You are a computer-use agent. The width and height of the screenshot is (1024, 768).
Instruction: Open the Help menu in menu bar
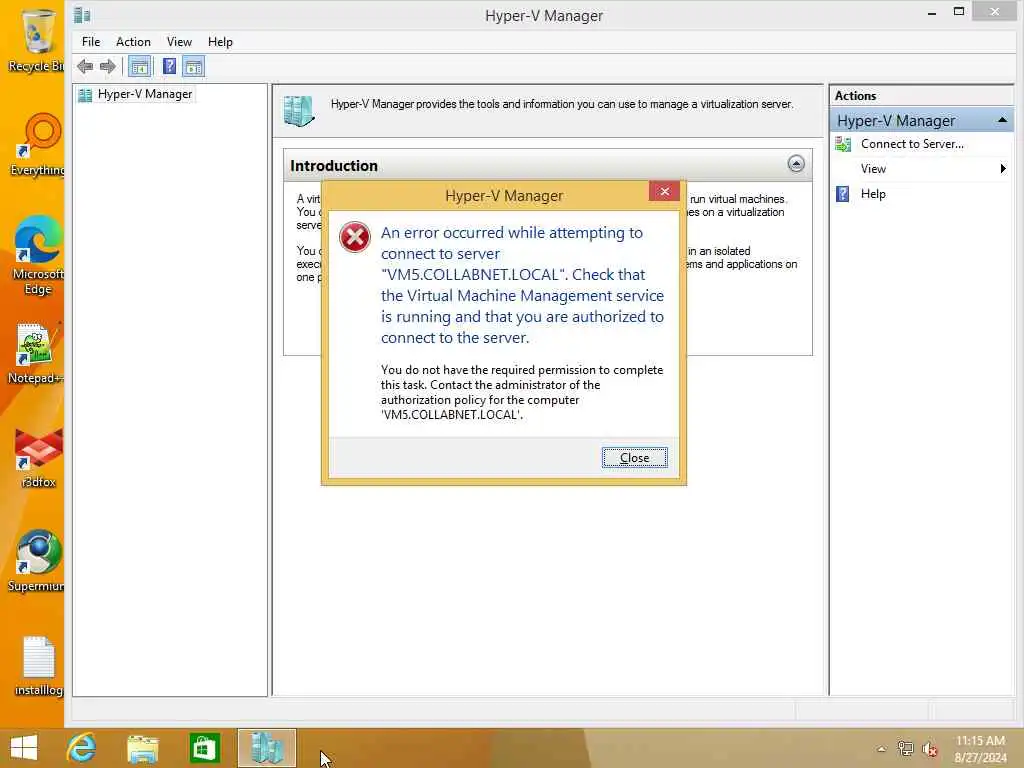pos(220,42)
